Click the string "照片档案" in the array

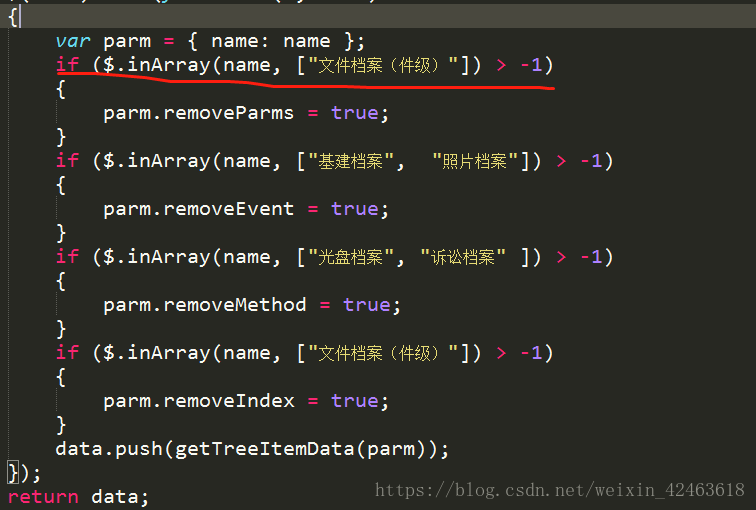(475, 161)
